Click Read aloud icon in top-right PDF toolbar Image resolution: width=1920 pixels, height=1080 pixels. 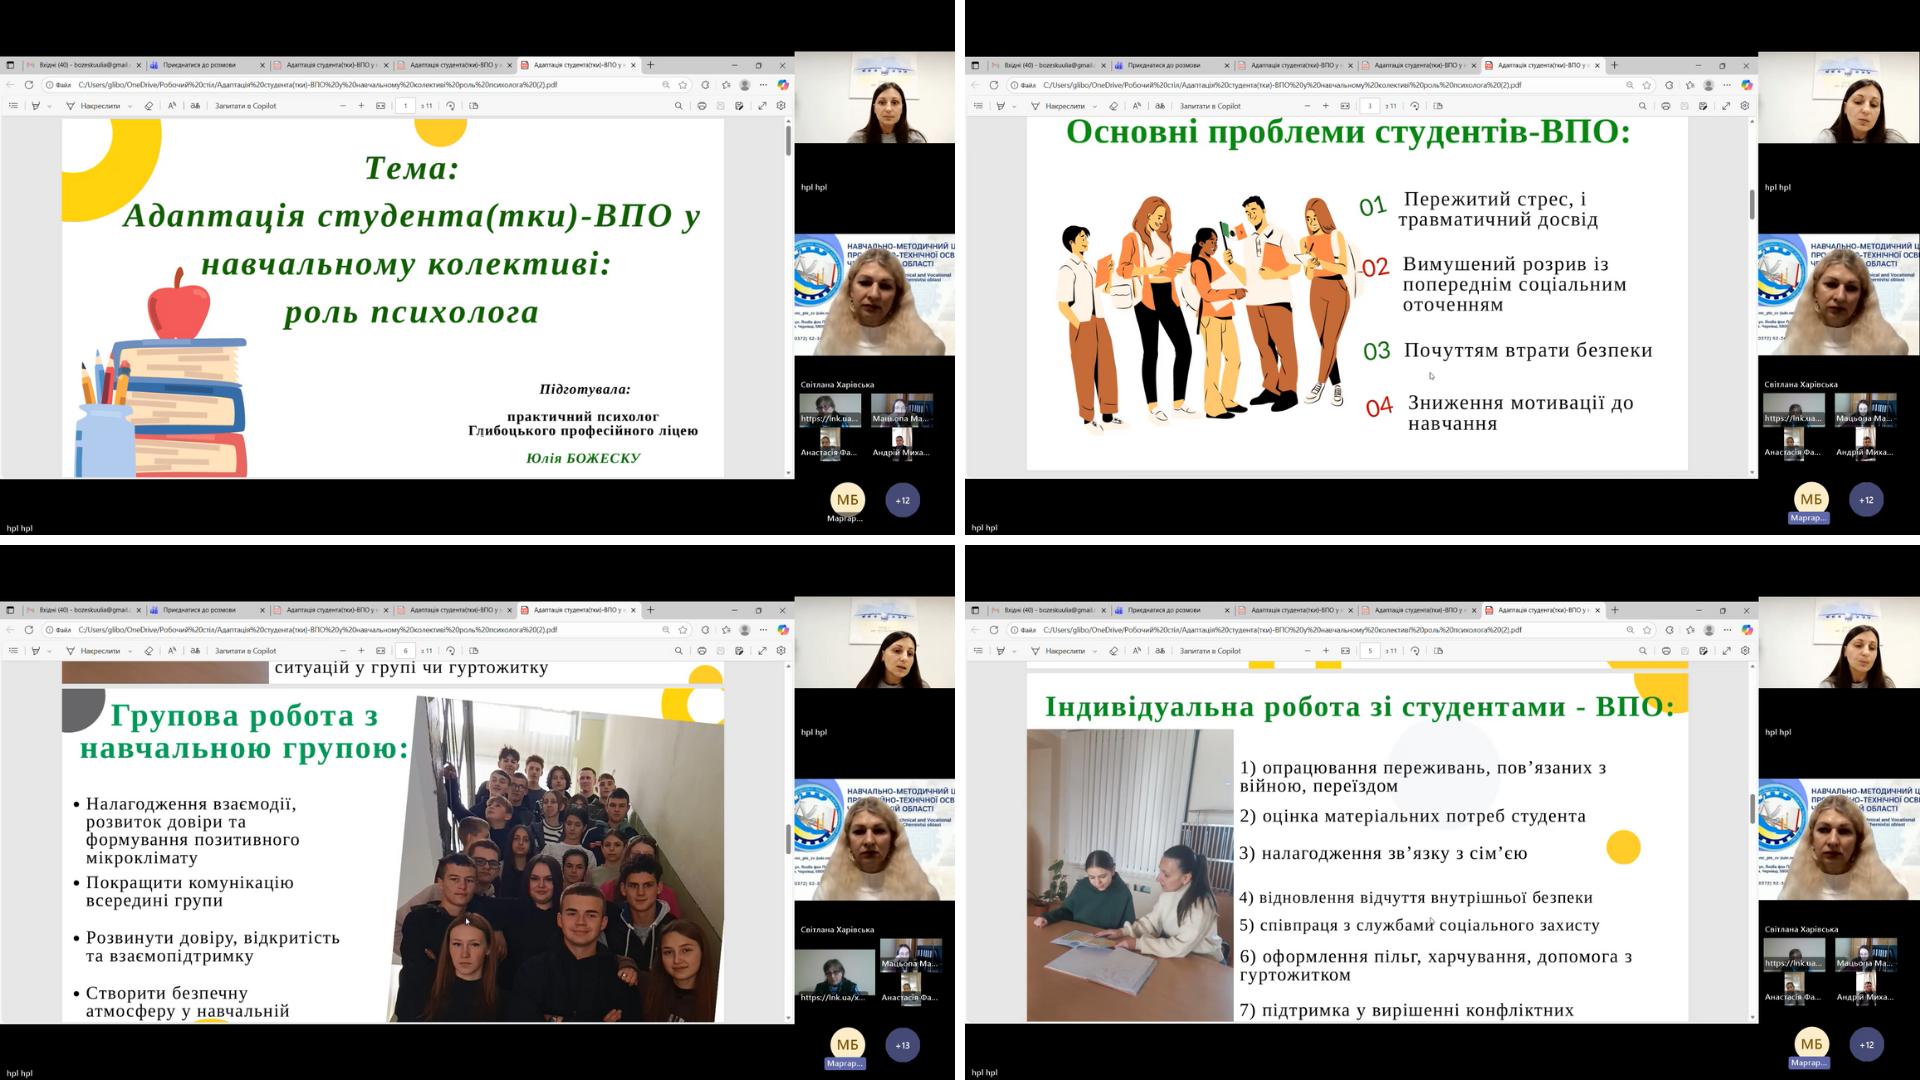coord(1136,106)
